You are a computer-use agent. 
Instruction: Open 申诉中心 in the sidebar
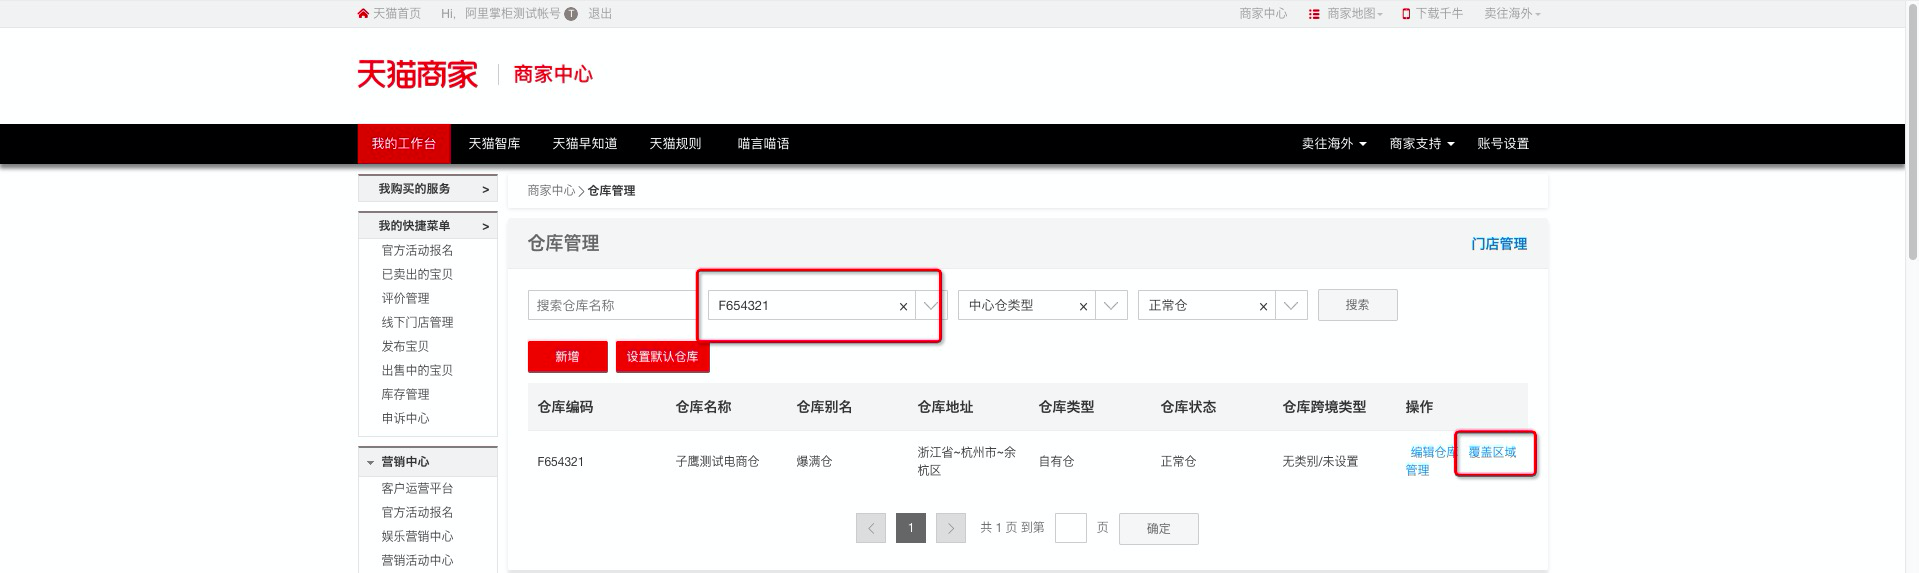(405, 419)
